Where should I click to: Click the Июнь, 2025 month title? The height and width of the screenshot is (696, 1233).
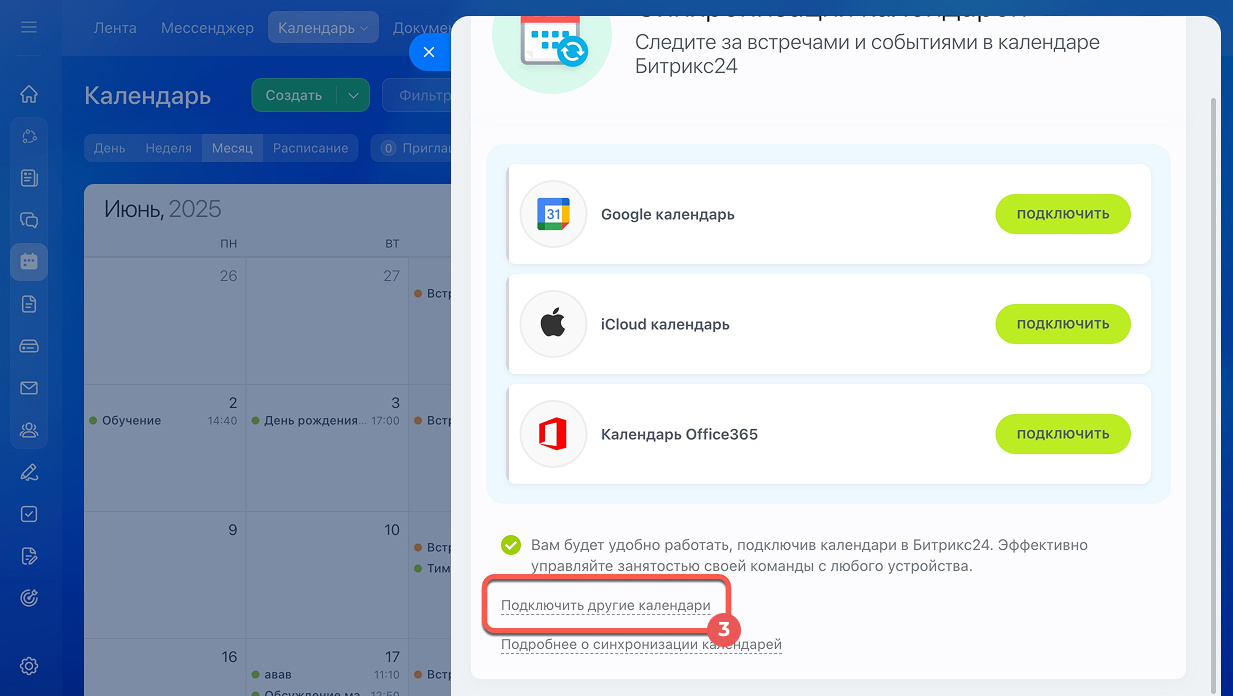163,209
